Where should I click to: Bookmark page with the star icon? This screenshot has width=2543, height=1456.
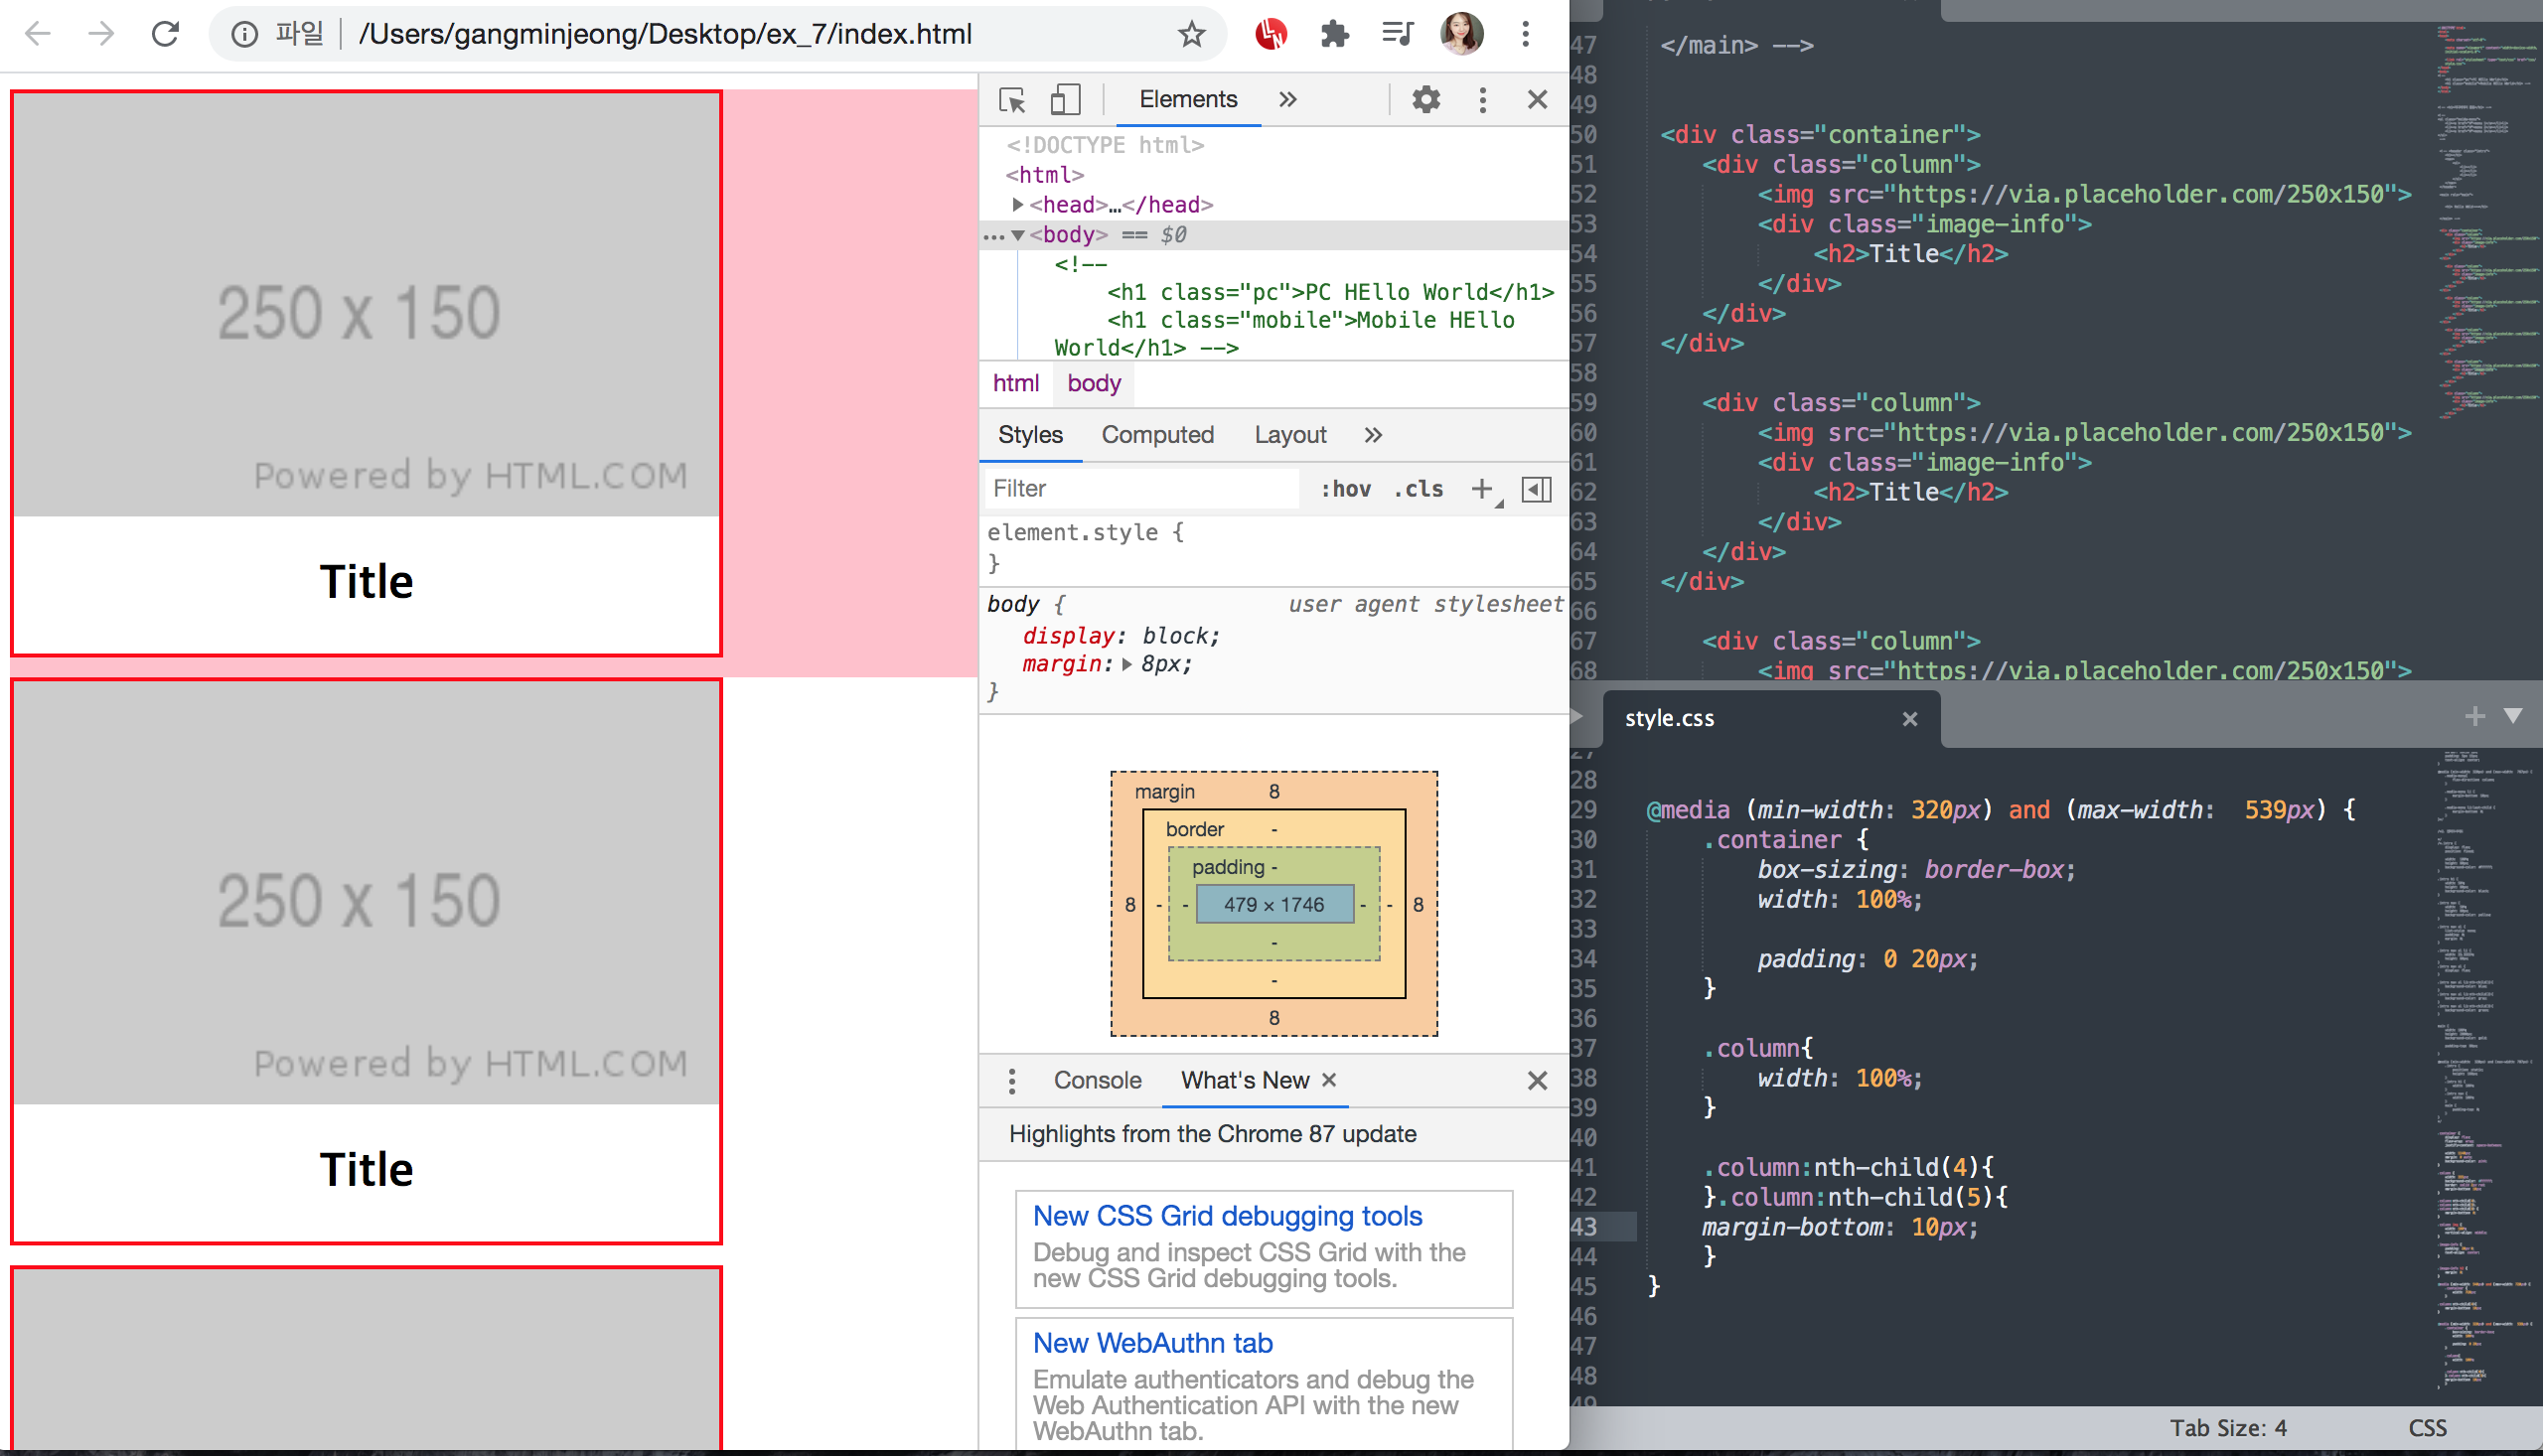click(1191, 35)
